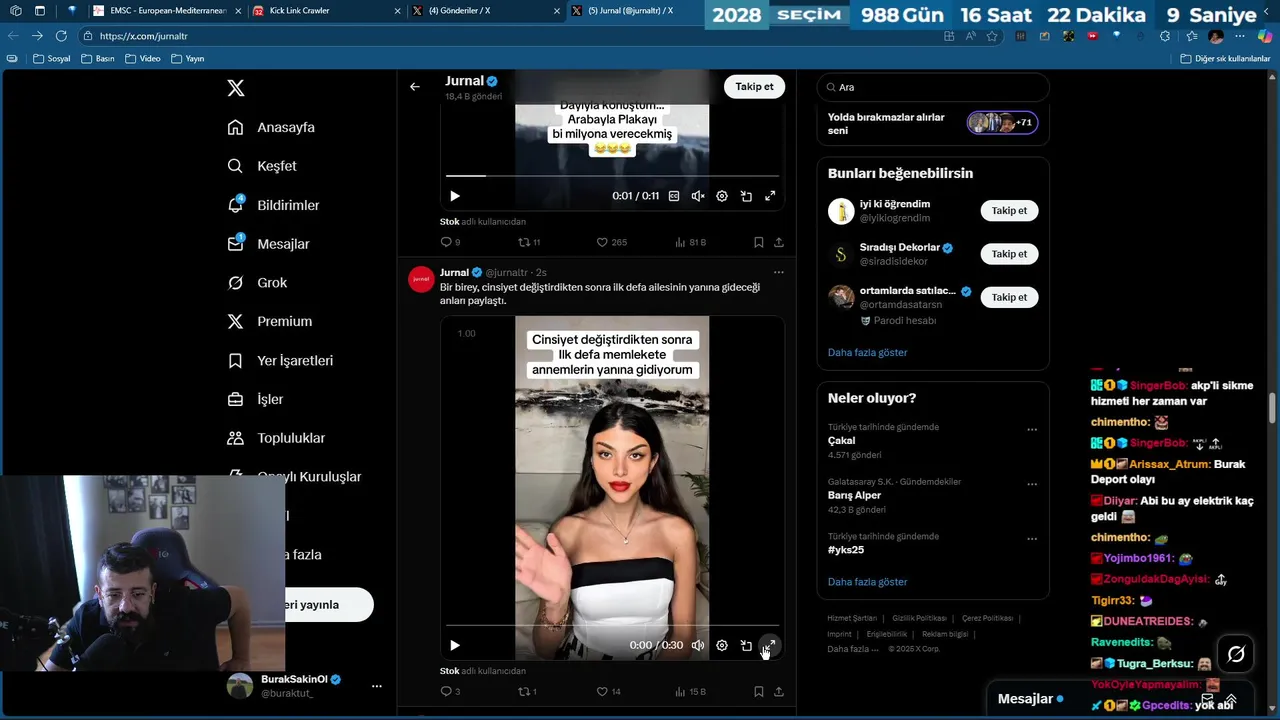Viewport: 1280px width, 720px height.
Task: Seek on lower video progress bar
Action: (x=612, y=626)
